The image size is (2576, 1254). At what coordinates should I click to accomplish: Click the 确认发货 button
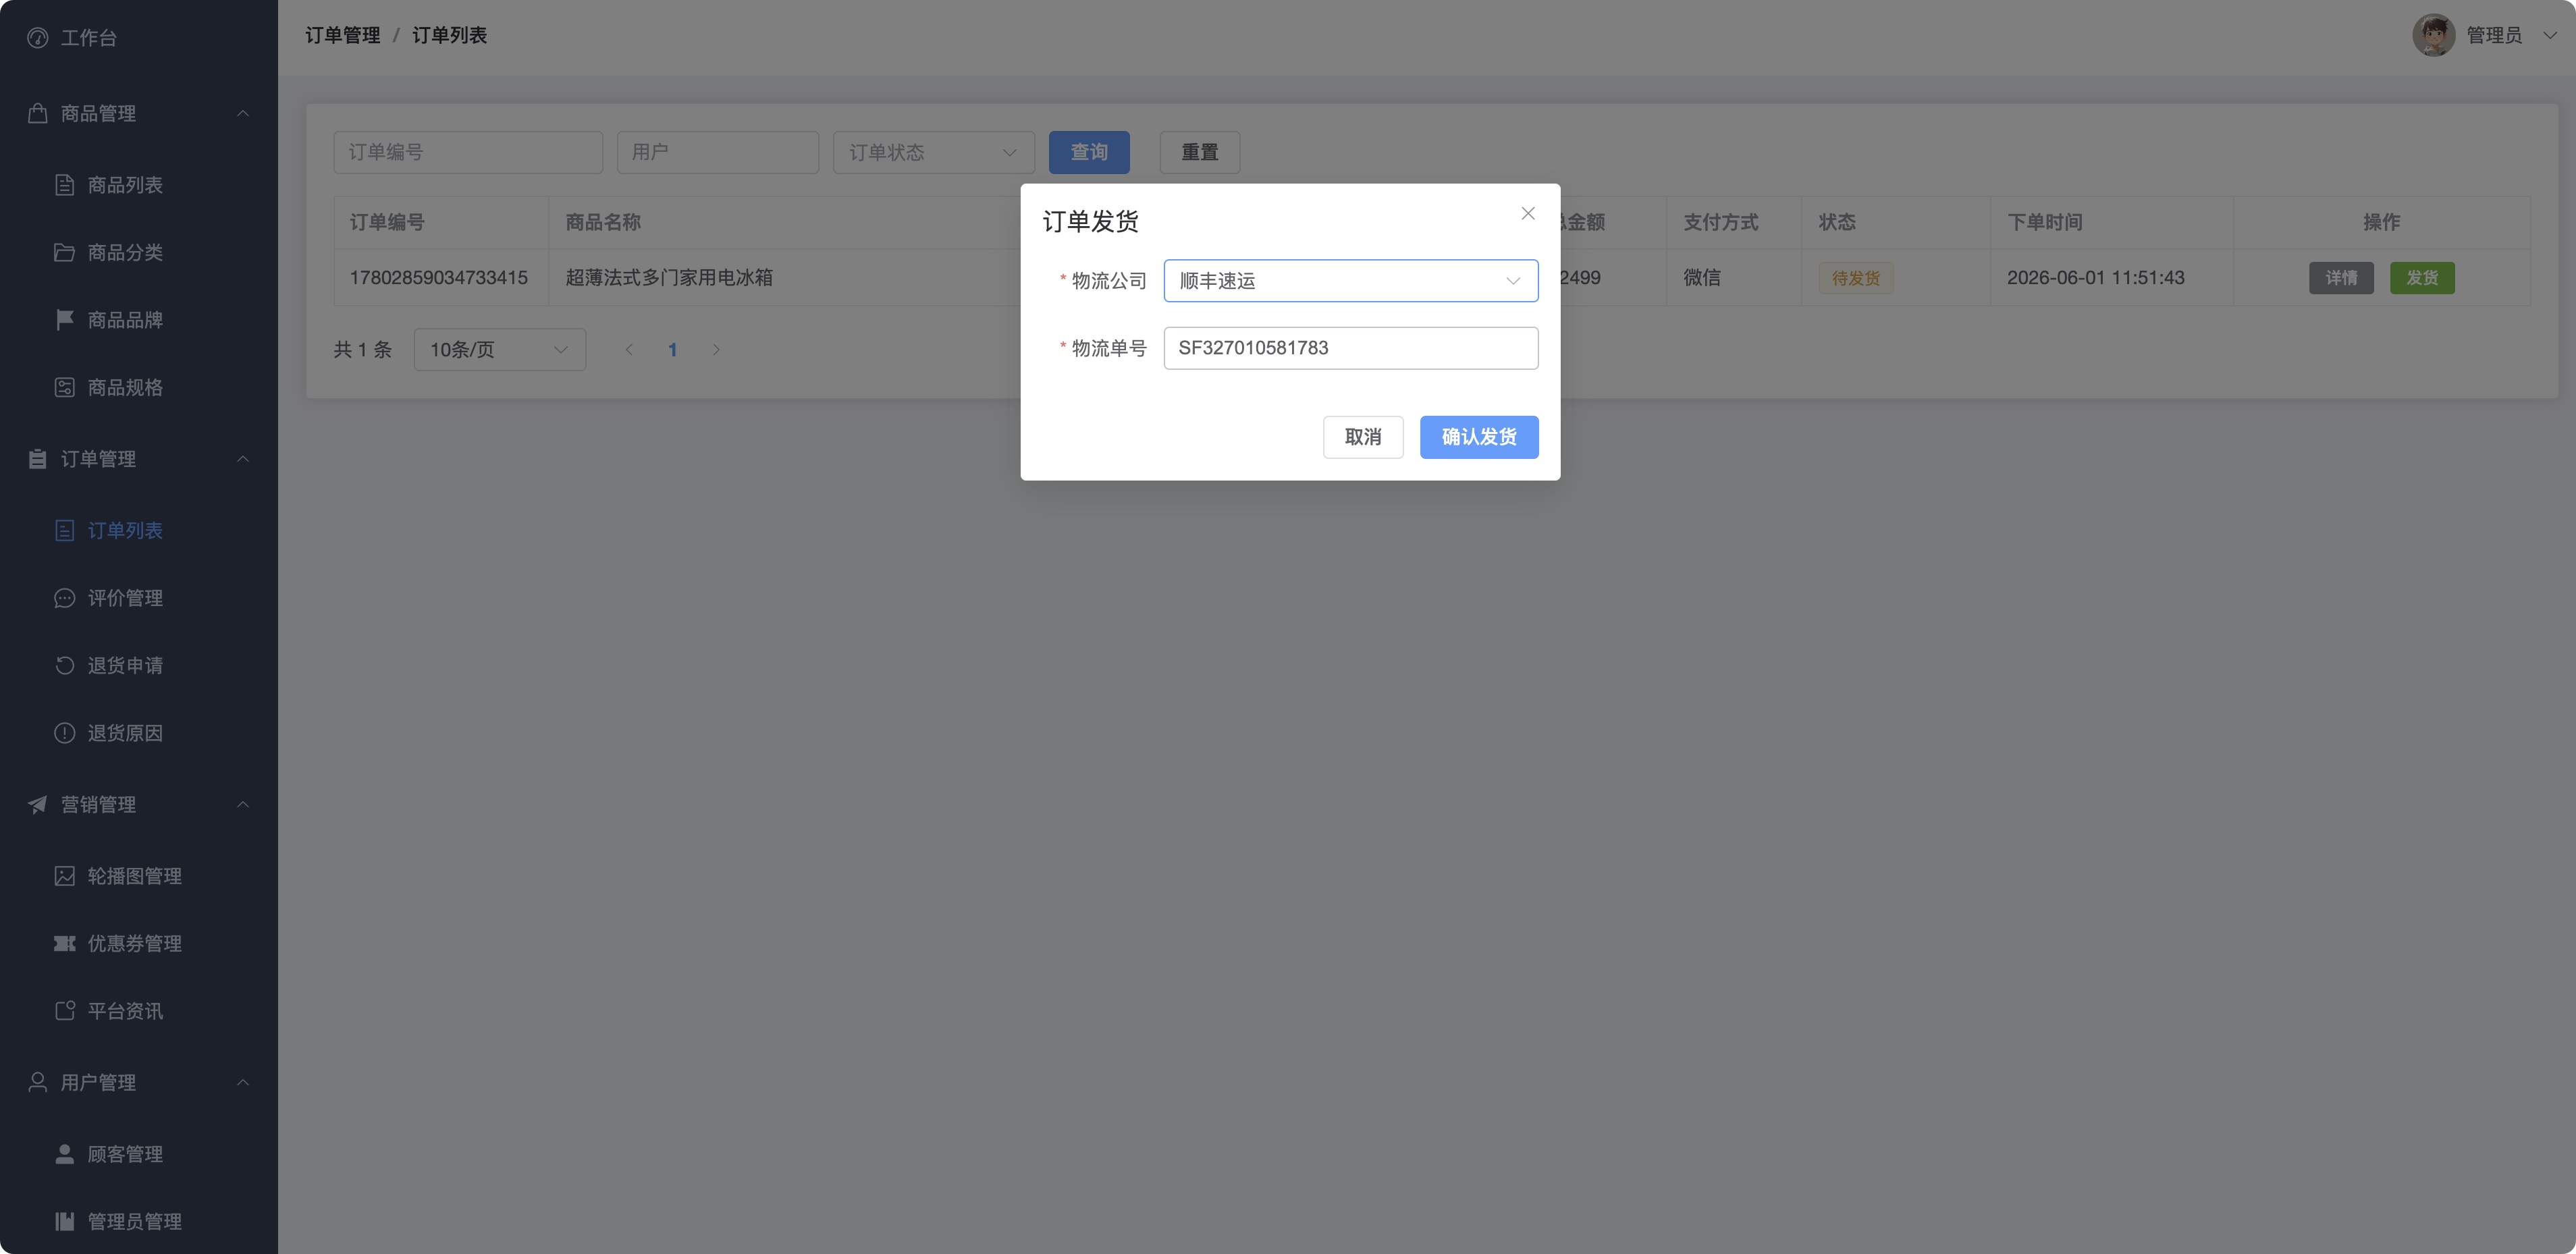coord(1478,437)
